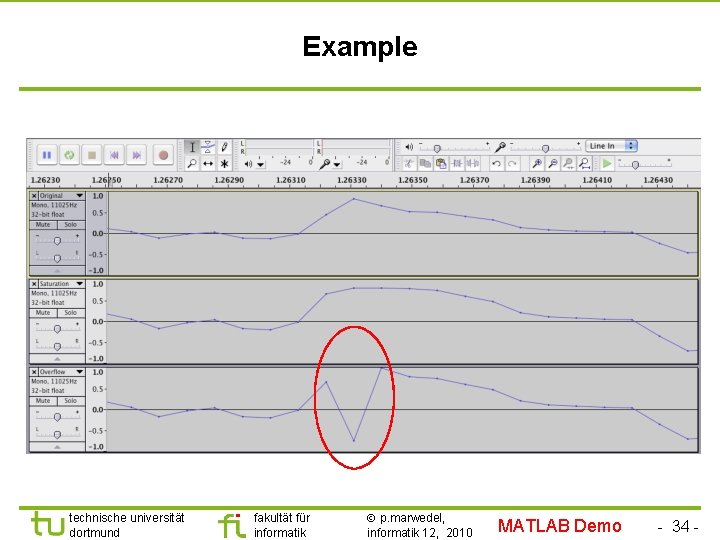Click the Overflow track waveform area

(403, 410)
